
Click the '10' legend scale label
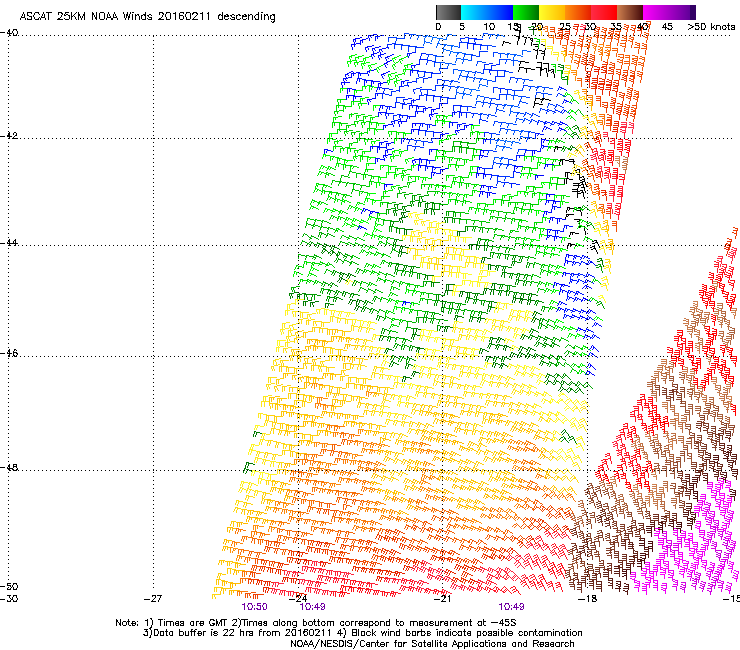pyautogui.click(x=489, y=27)
